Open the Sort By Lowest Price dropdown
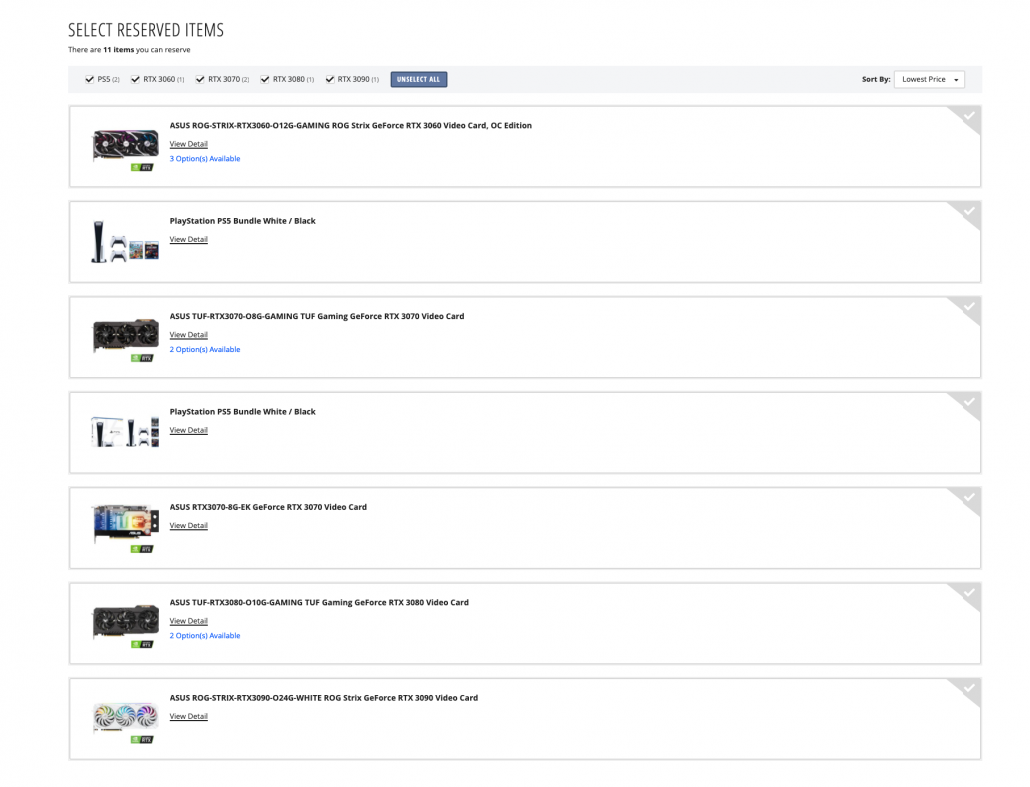The height and width of the screenshot is (787, 1030). coord(929,79)
